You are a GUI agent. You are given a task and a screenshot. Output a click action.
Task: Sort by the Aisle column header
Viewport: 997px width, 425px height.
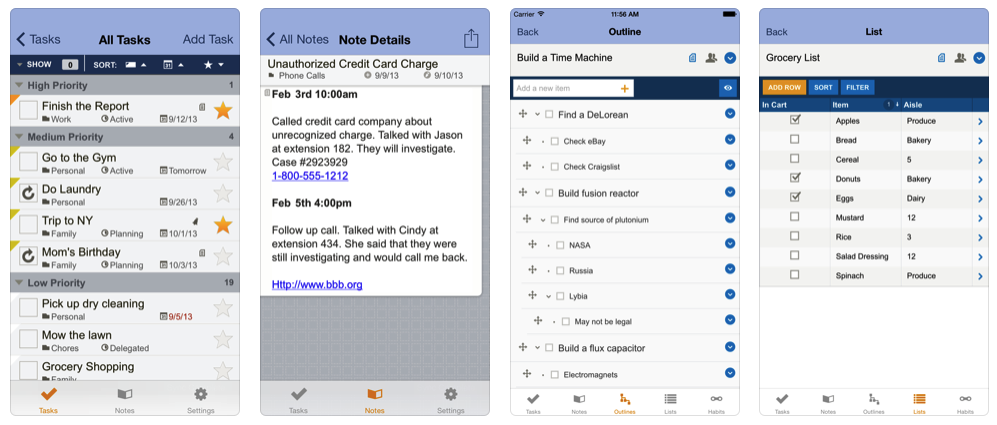point(912,105)
